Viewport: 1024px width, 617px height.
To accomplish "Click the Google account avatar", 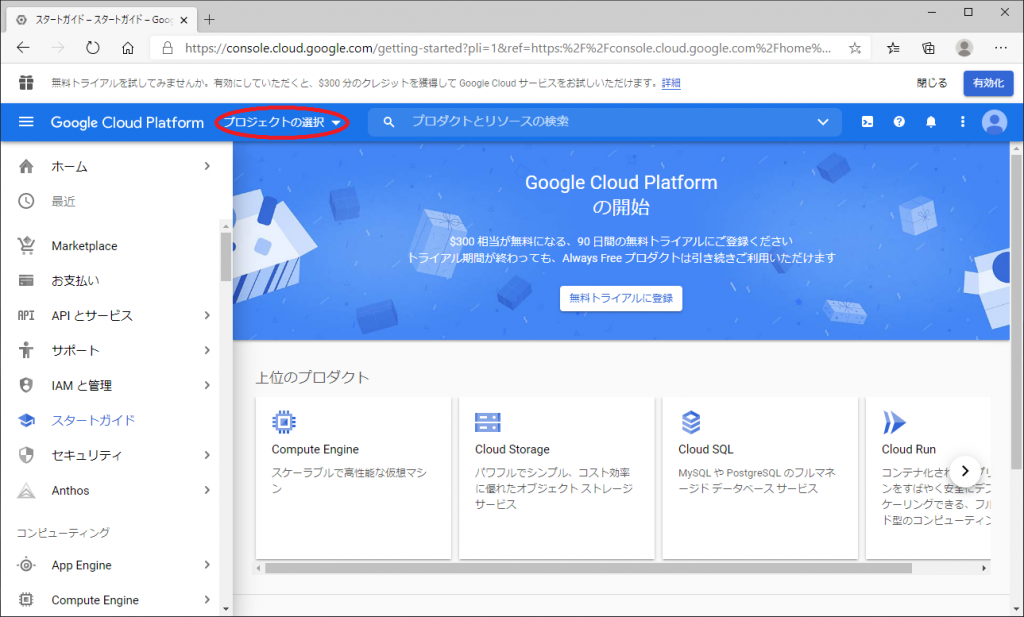I will pyautogui.click(x=994, y=122).
